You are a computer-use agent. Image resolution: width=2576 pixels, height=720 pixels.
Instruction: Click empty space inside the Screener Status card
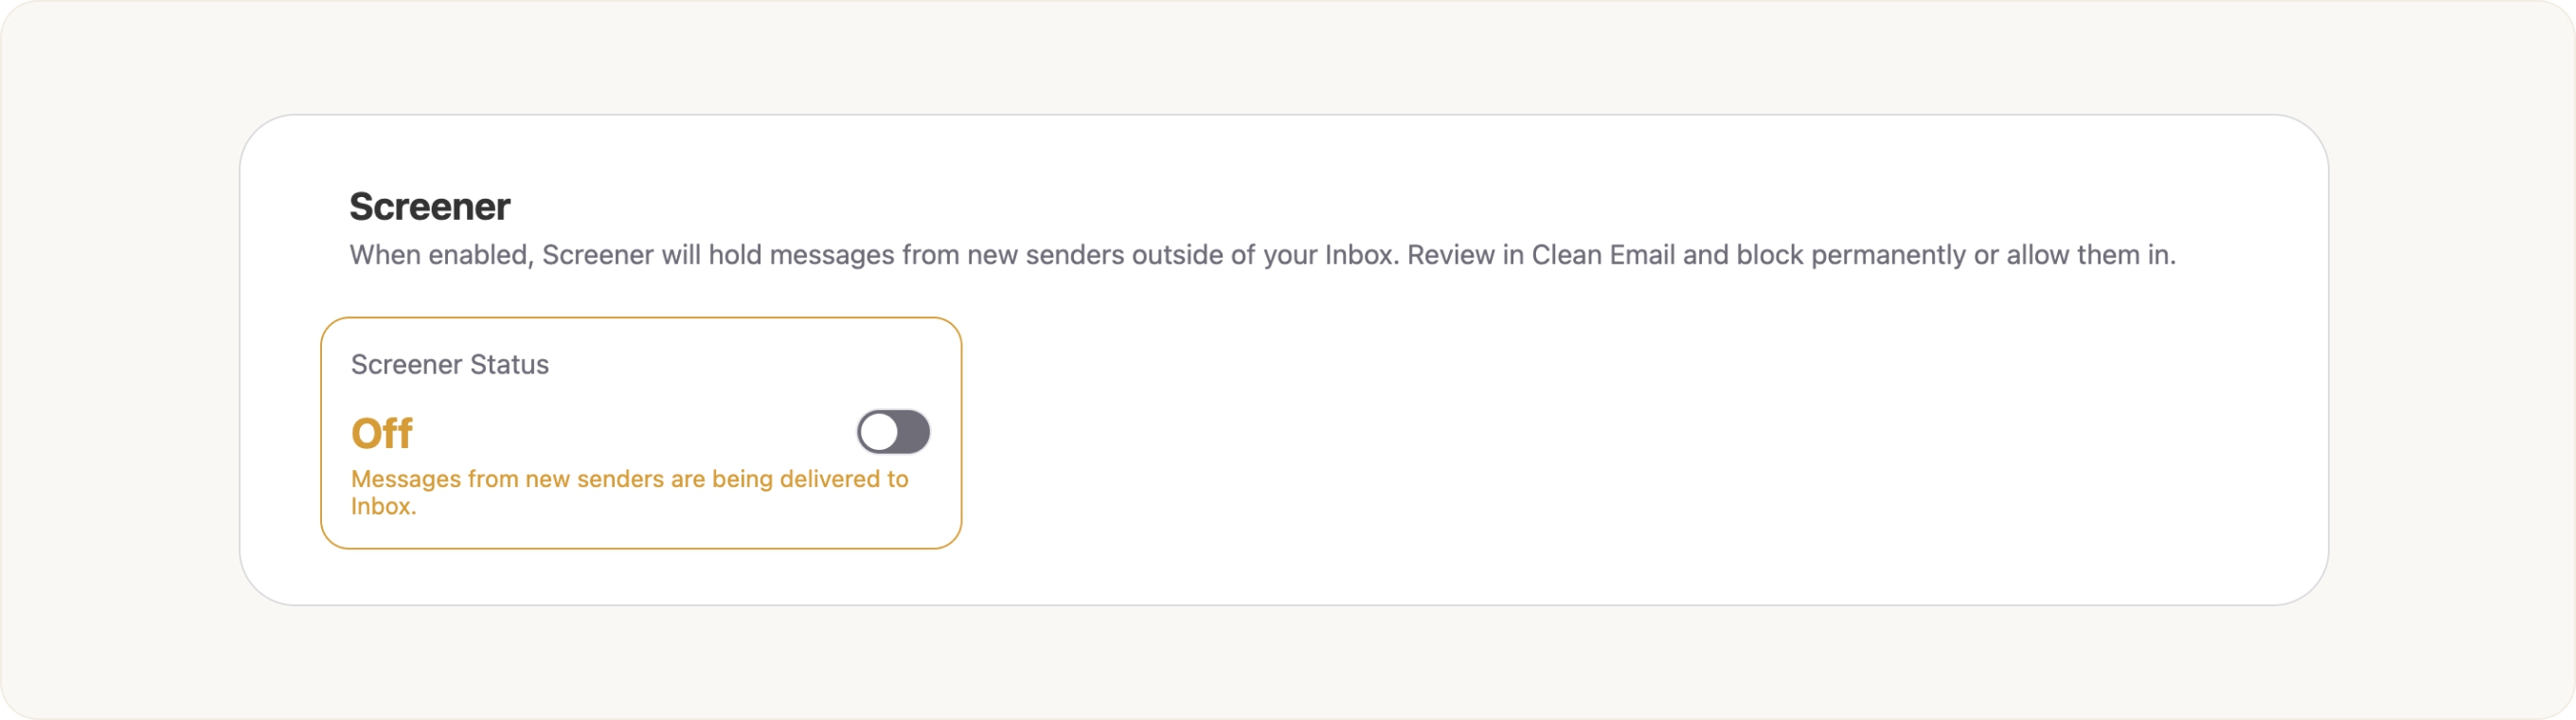[x=700, y=390]
